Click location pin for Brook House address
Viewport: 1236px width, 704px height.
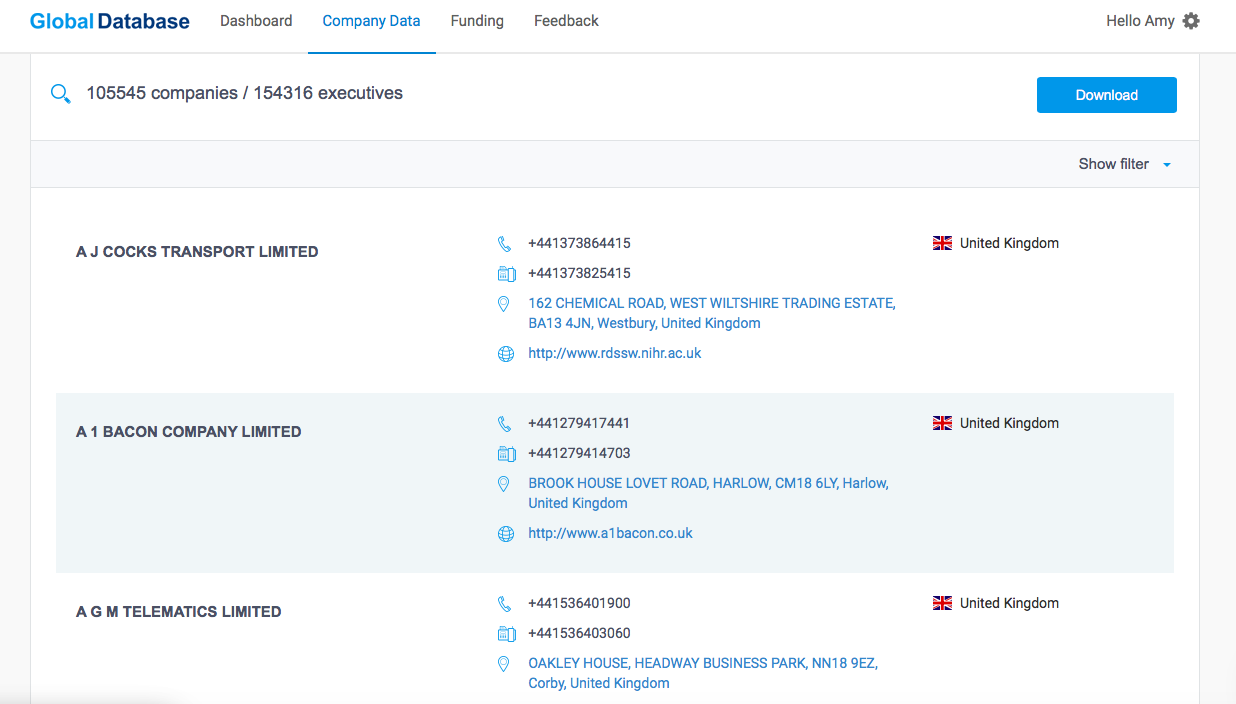point(504,483)
